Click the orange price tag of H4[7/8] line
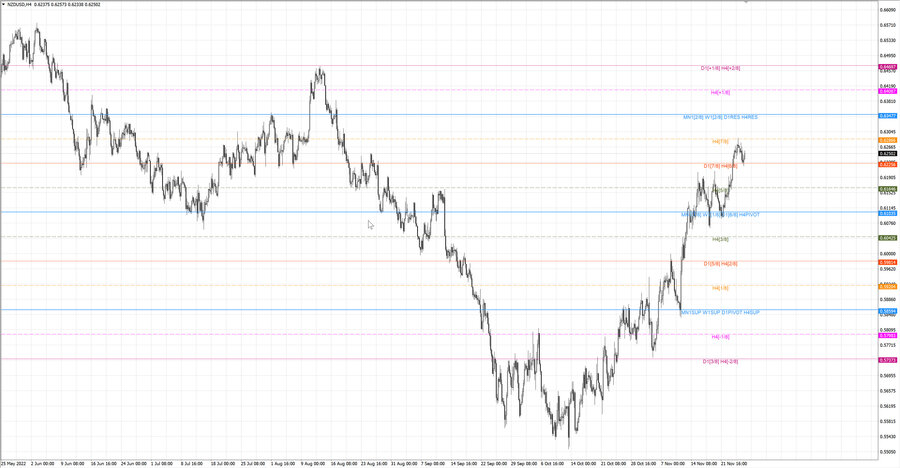The height and width of the screenshot is (468, 900). click(888, 140)
